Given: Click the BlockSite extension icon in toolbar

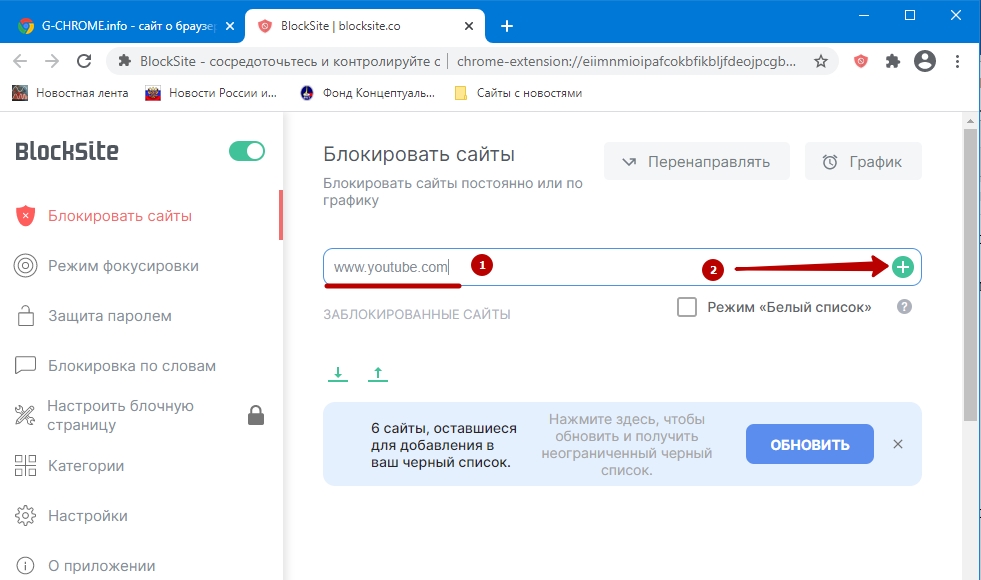Looking at the screenshot, I should (x=860, y=61).
